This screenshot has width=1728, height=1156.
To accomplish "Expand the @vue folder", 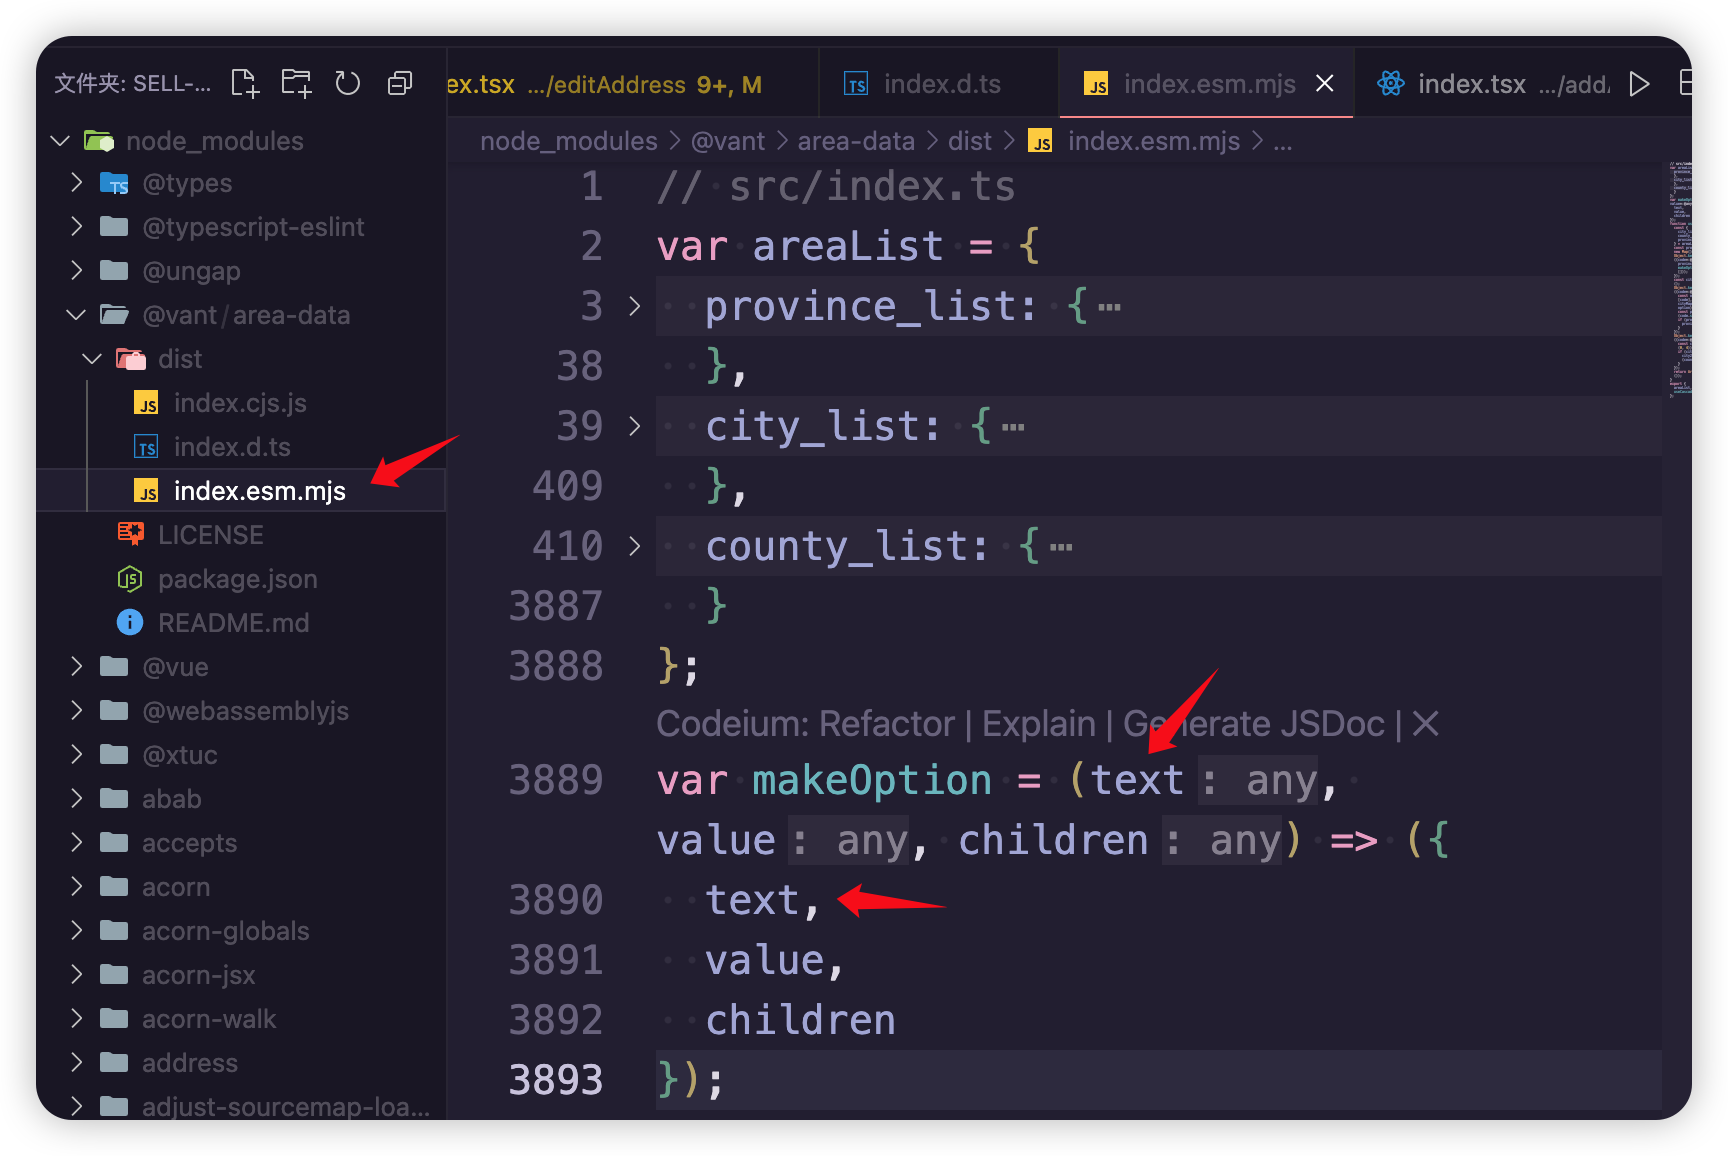I will click(x=76, y=667).
